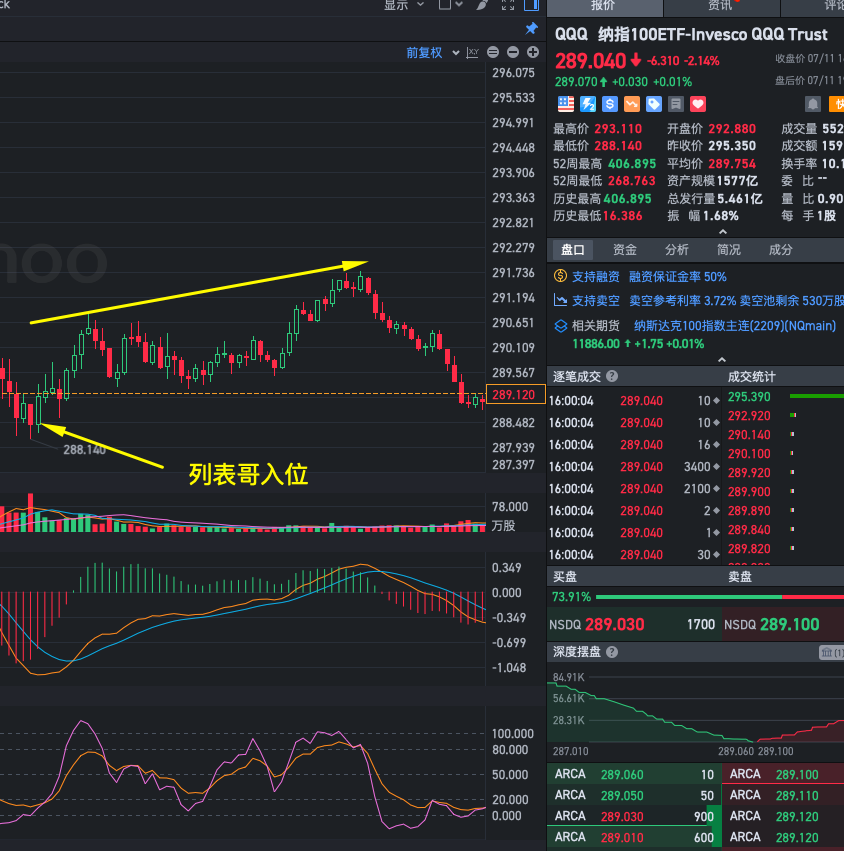
Task: Click the 支持卖空 downtrend chart icon
Action: [x=560, y=300]
